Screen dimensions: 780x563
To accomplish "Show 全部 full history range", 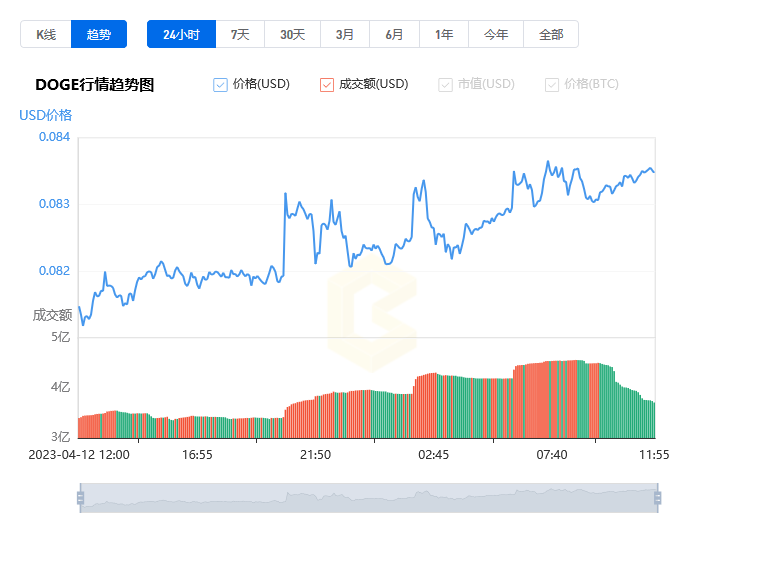I will tap(551, 34).
